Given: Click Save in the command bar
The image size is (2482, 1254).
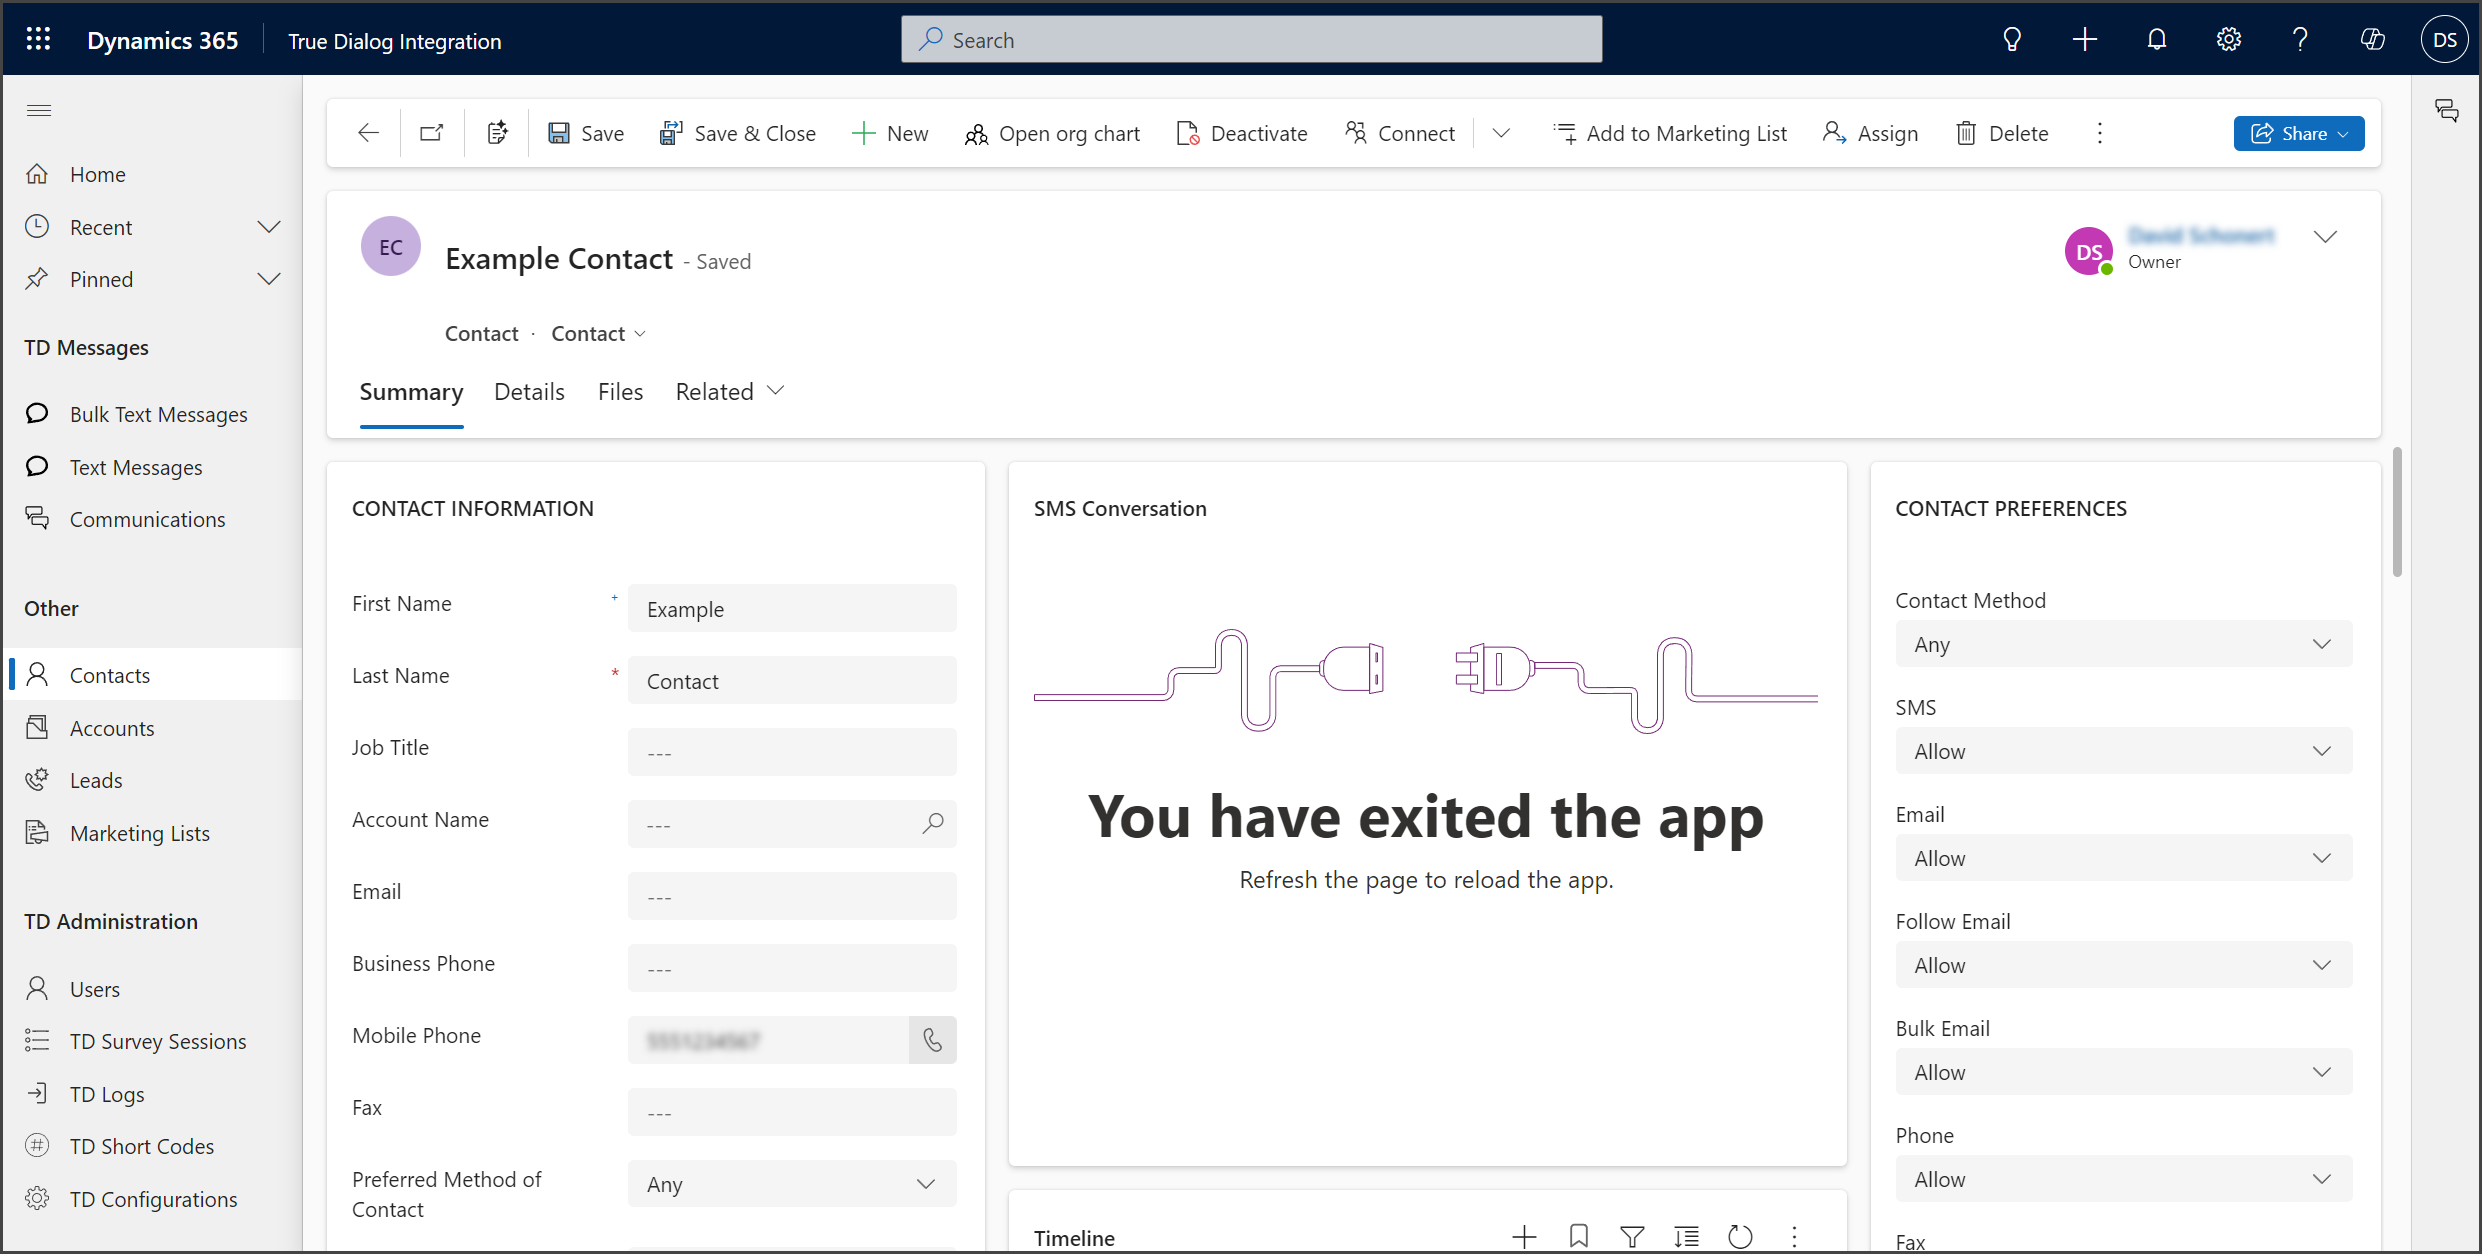Looking at the screenshot, I should pyautogui.click(x=586, y=133).
